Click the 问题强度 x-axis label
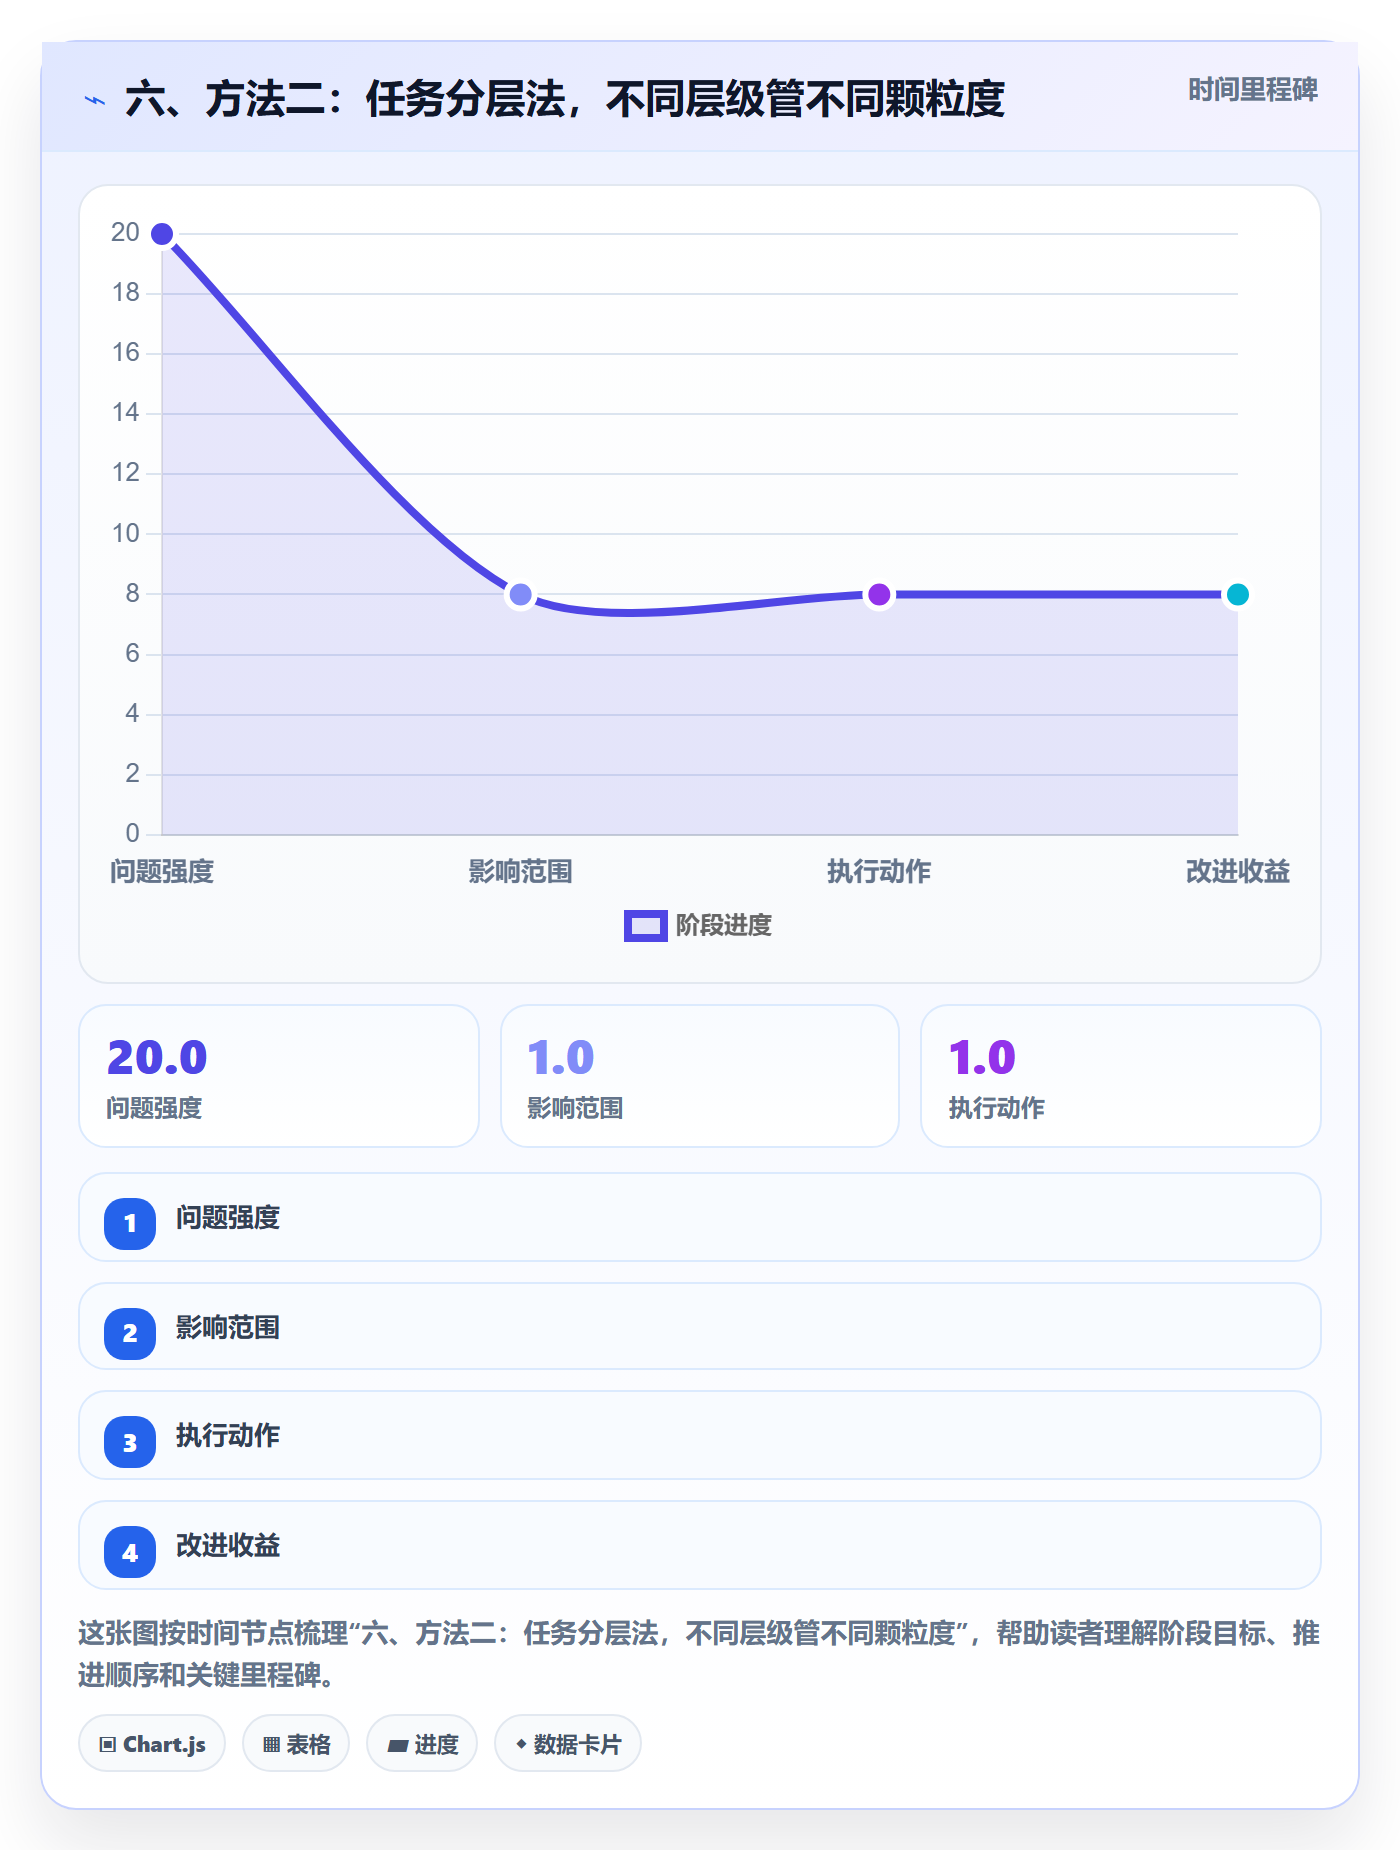This screenshot has width=1400, height=1850. 162,872
